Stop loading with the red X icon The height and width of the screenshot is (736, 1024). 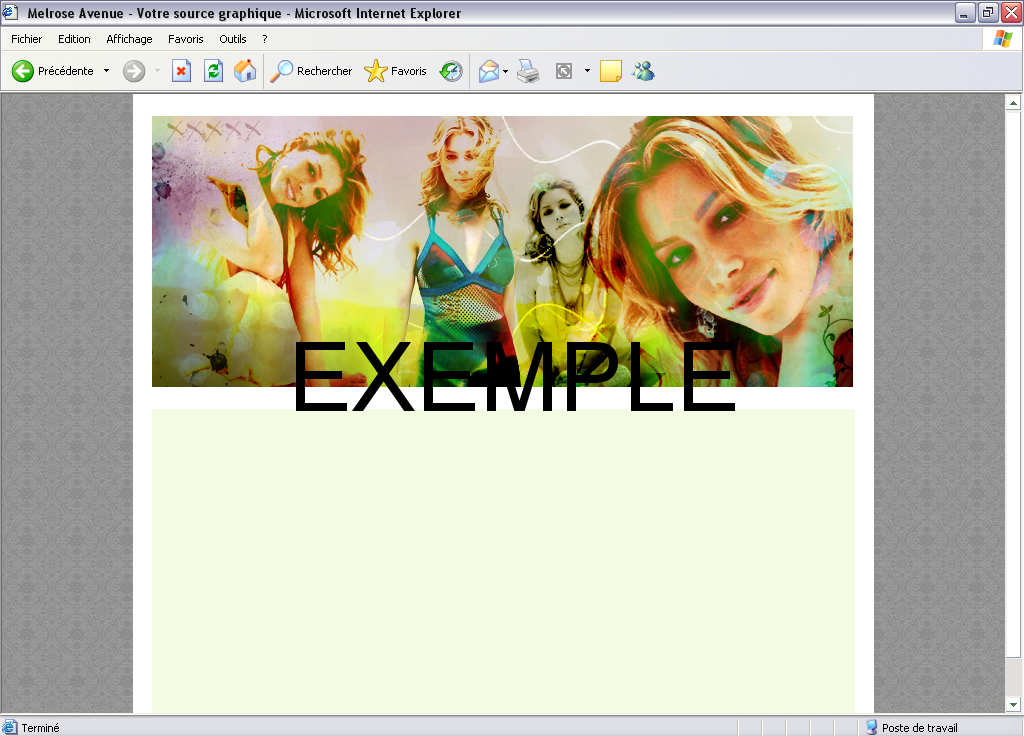(x=182, y=71)
